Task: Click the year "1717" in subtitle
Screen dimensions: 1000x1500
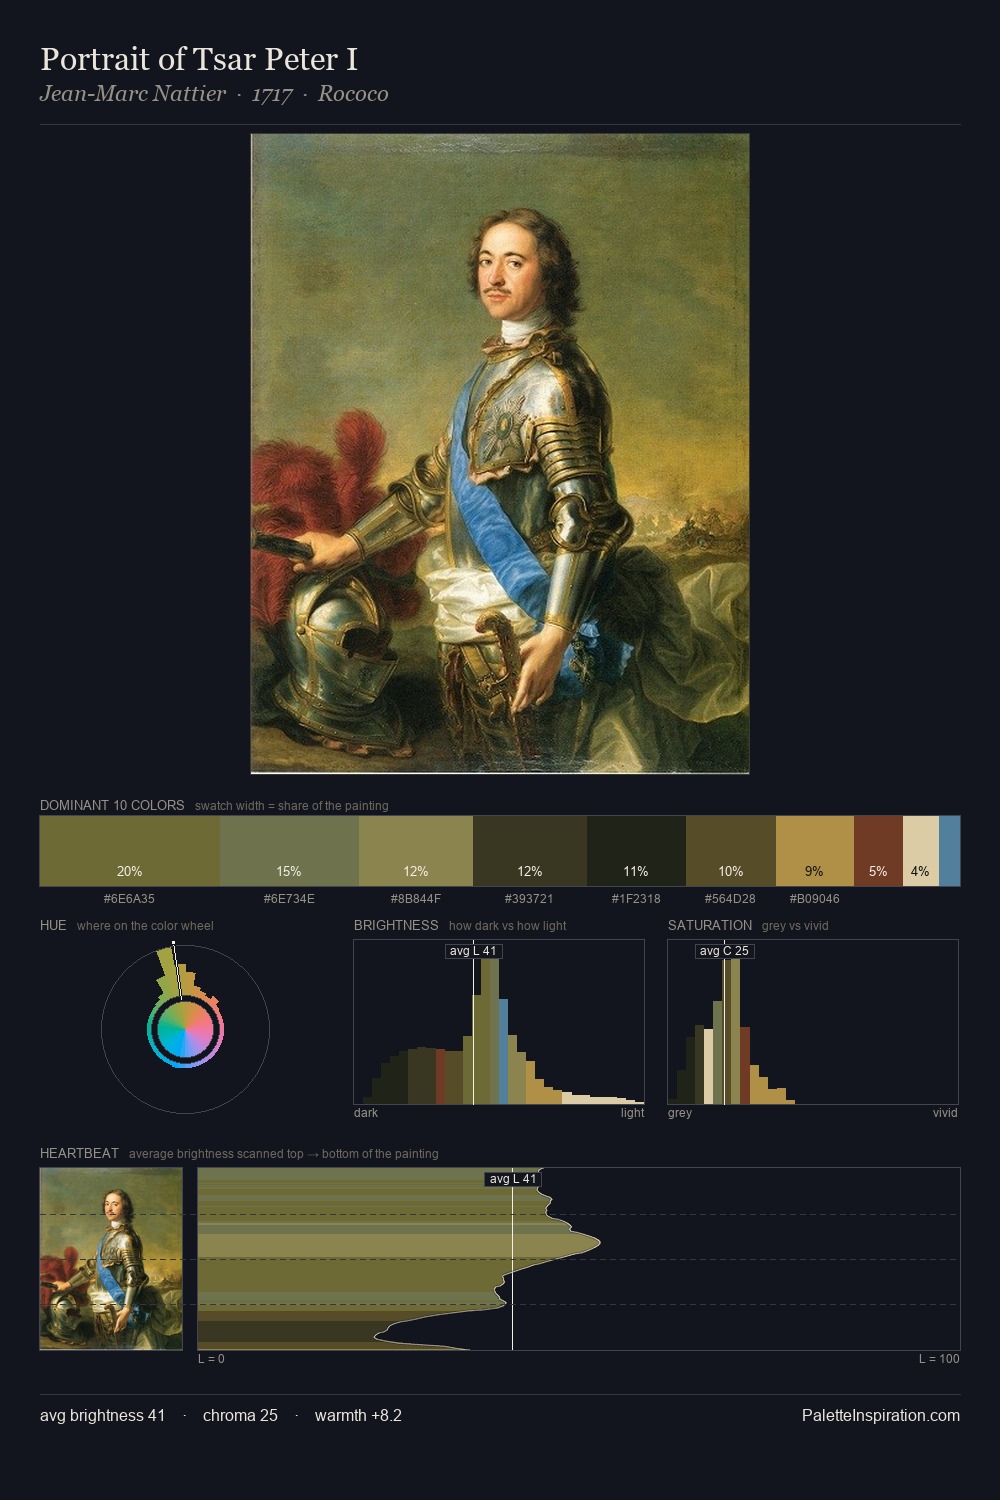Action: tap(272, 94)
